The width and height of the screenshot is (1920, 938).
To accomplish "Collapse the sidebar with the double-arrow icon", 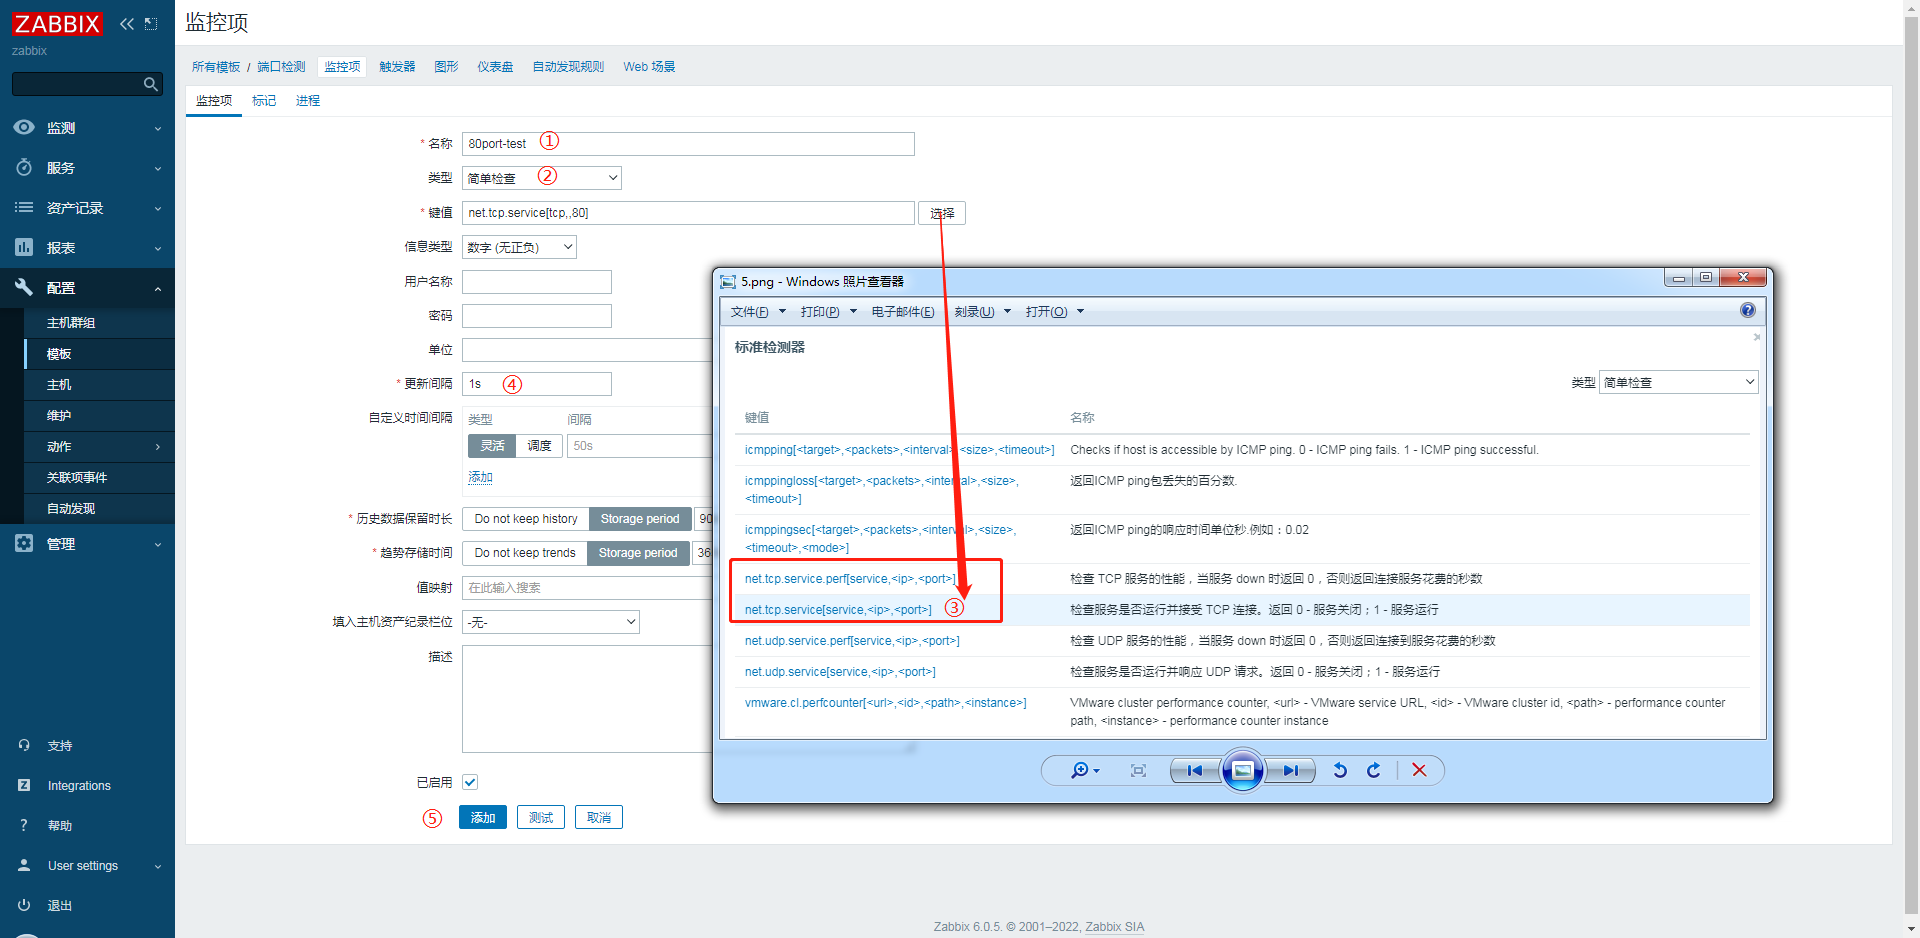I will (x=127, y=24).
